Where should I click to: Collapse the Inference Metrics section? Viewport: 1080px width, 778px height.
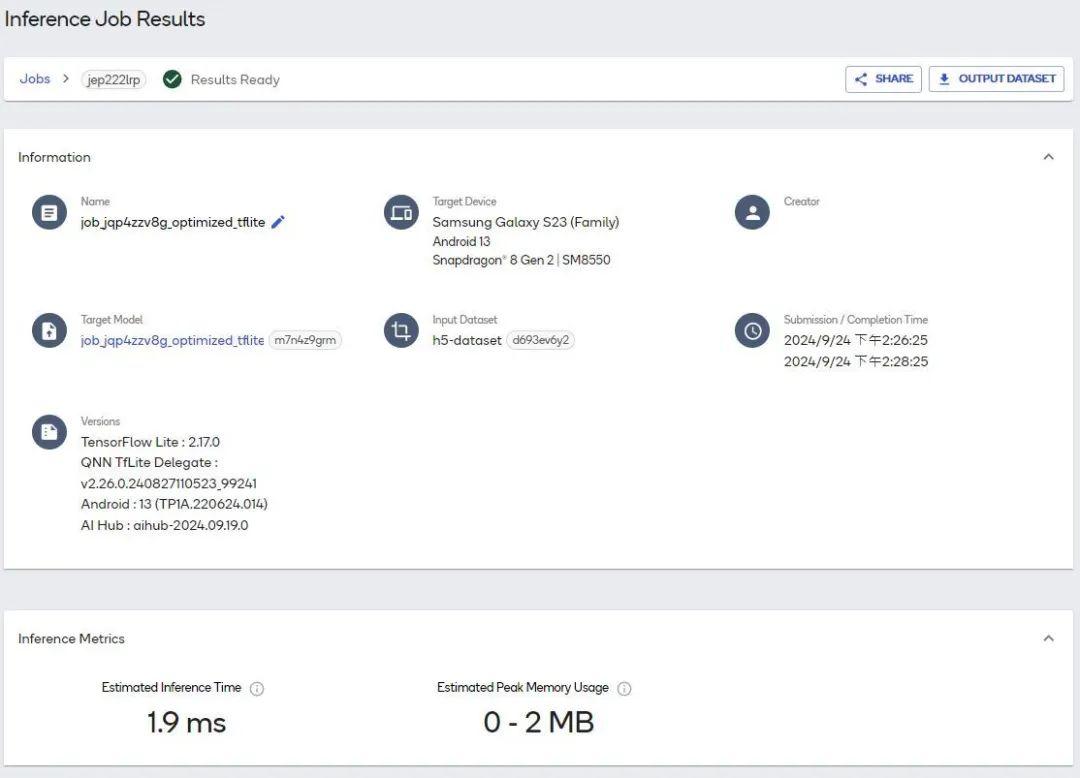(1048, 638)
